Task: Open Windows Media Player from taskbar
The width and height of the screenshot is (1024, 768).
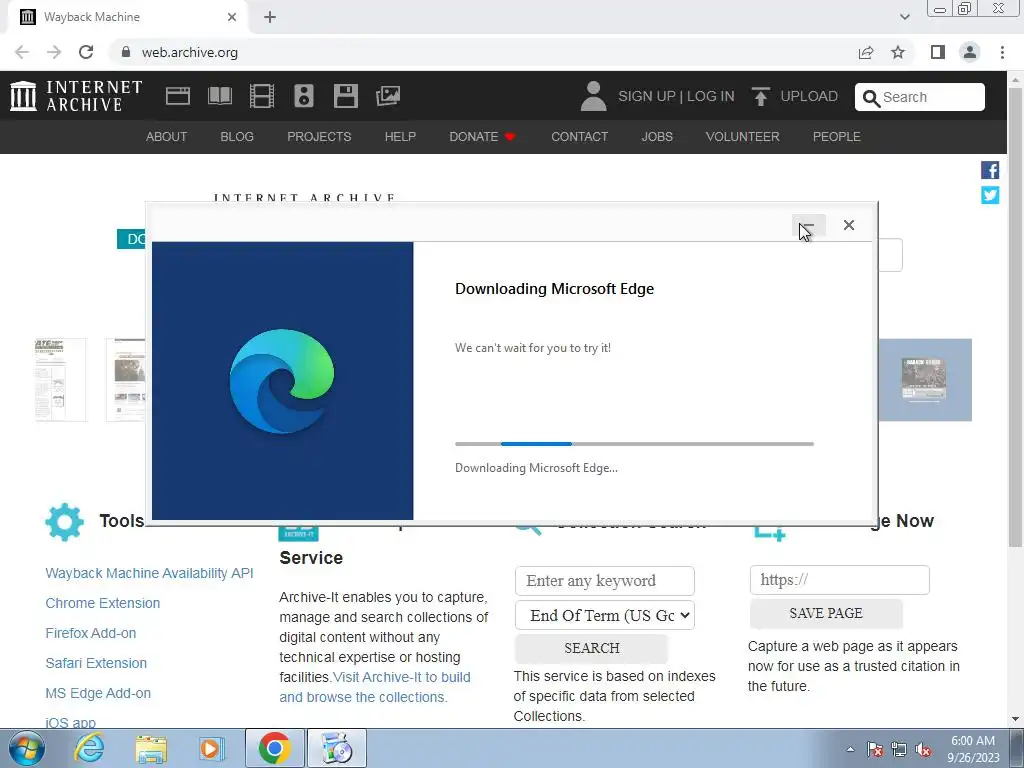Action: pyautogui.click(x=210, y=748)
